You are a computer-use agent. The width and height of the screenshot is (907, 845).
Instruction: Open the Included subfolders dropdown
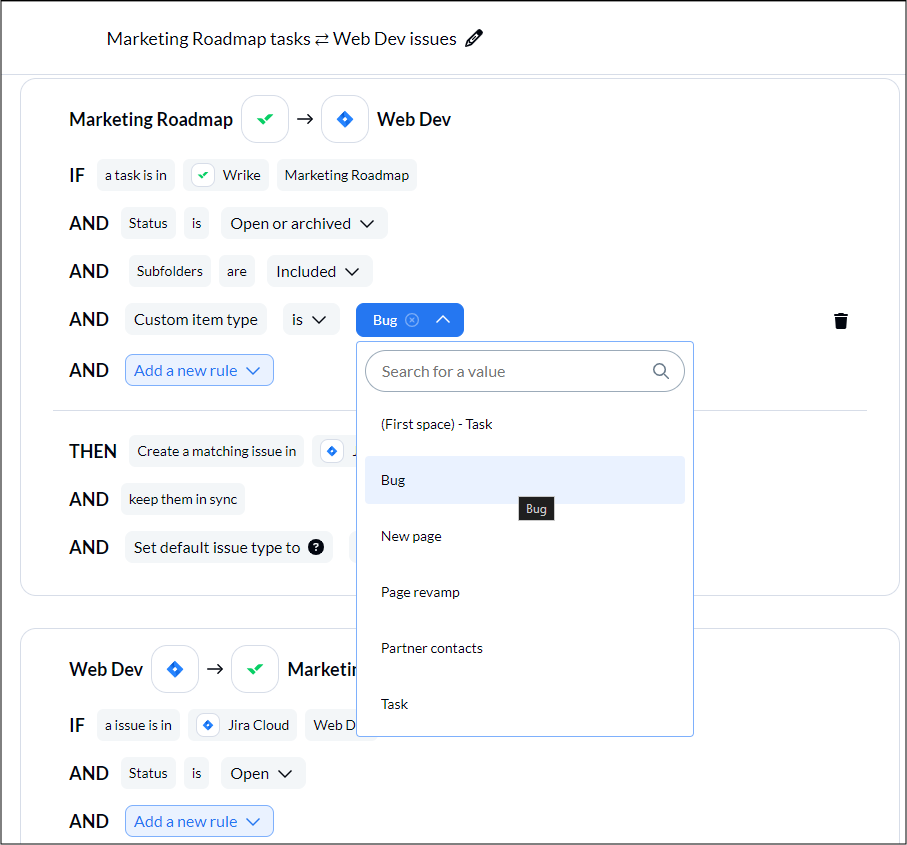click(319, 271)
